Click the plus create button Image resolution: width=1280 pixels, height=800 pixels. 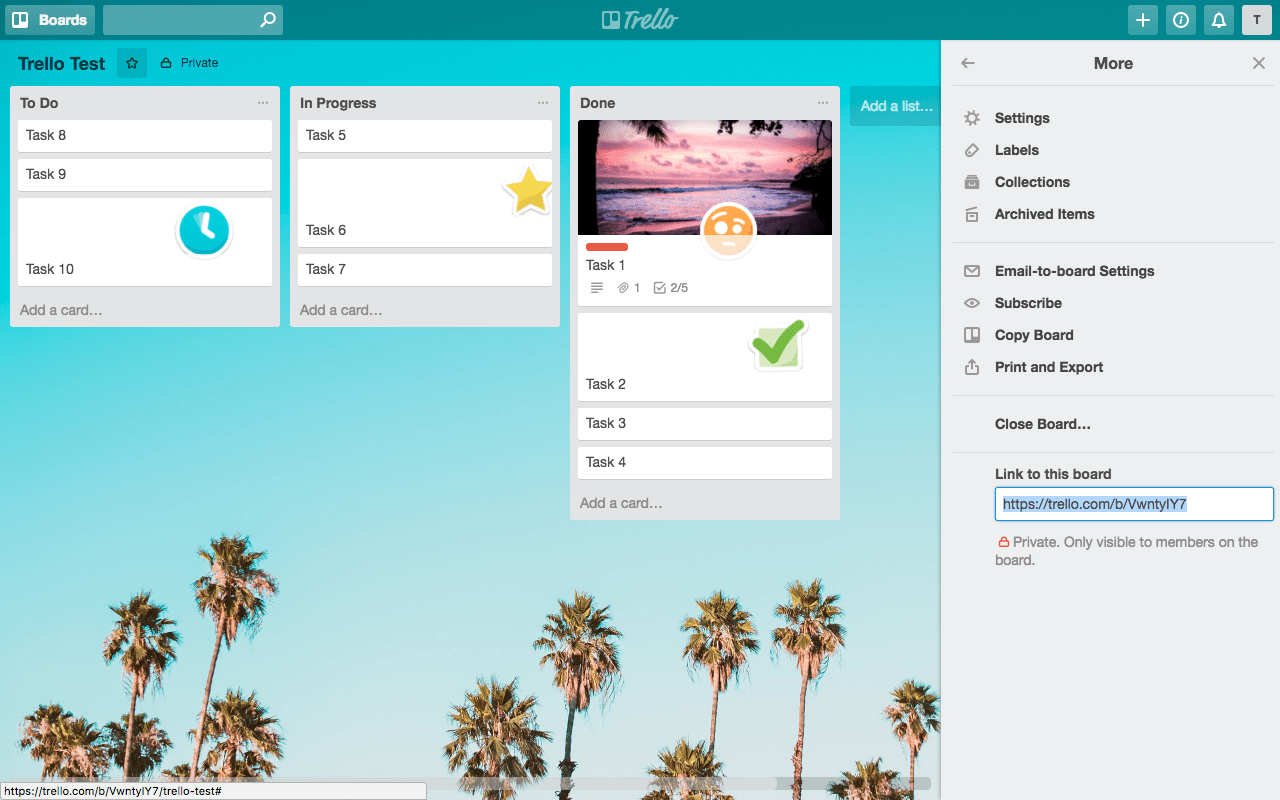pyautogui.click(x=1143, y=20)
